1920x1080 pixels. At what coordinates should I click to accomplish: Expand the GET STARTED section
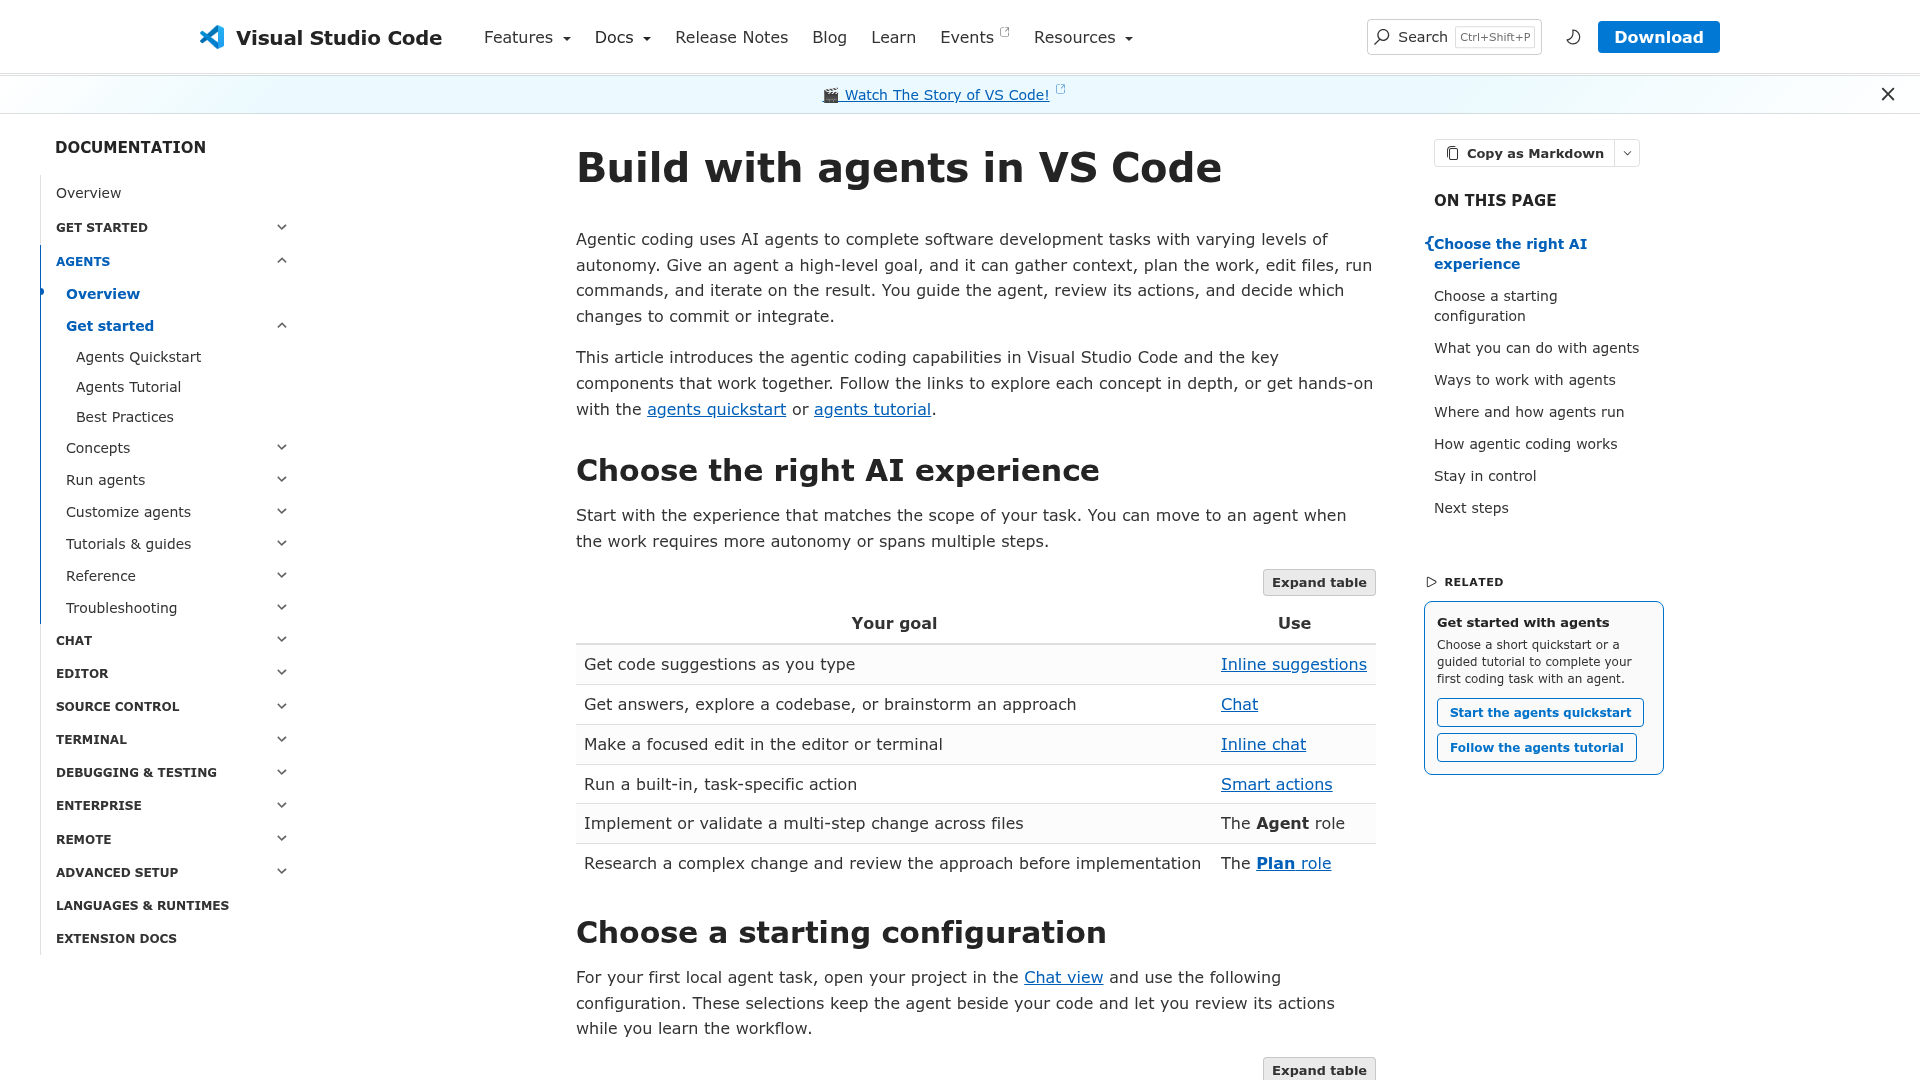(282, 227)
